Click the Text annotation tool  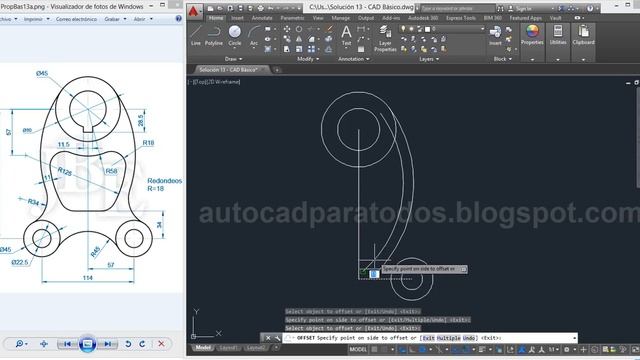[x=346, y=35]
